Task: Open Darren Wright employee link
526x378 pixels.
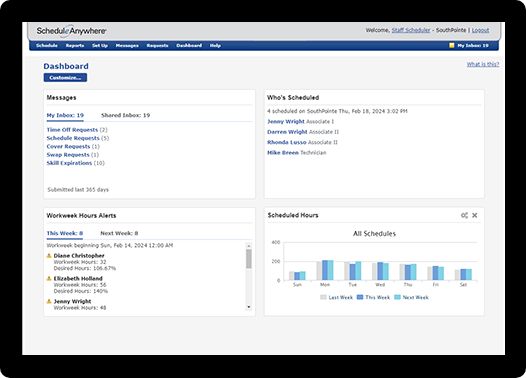Action: click(287, 132)
